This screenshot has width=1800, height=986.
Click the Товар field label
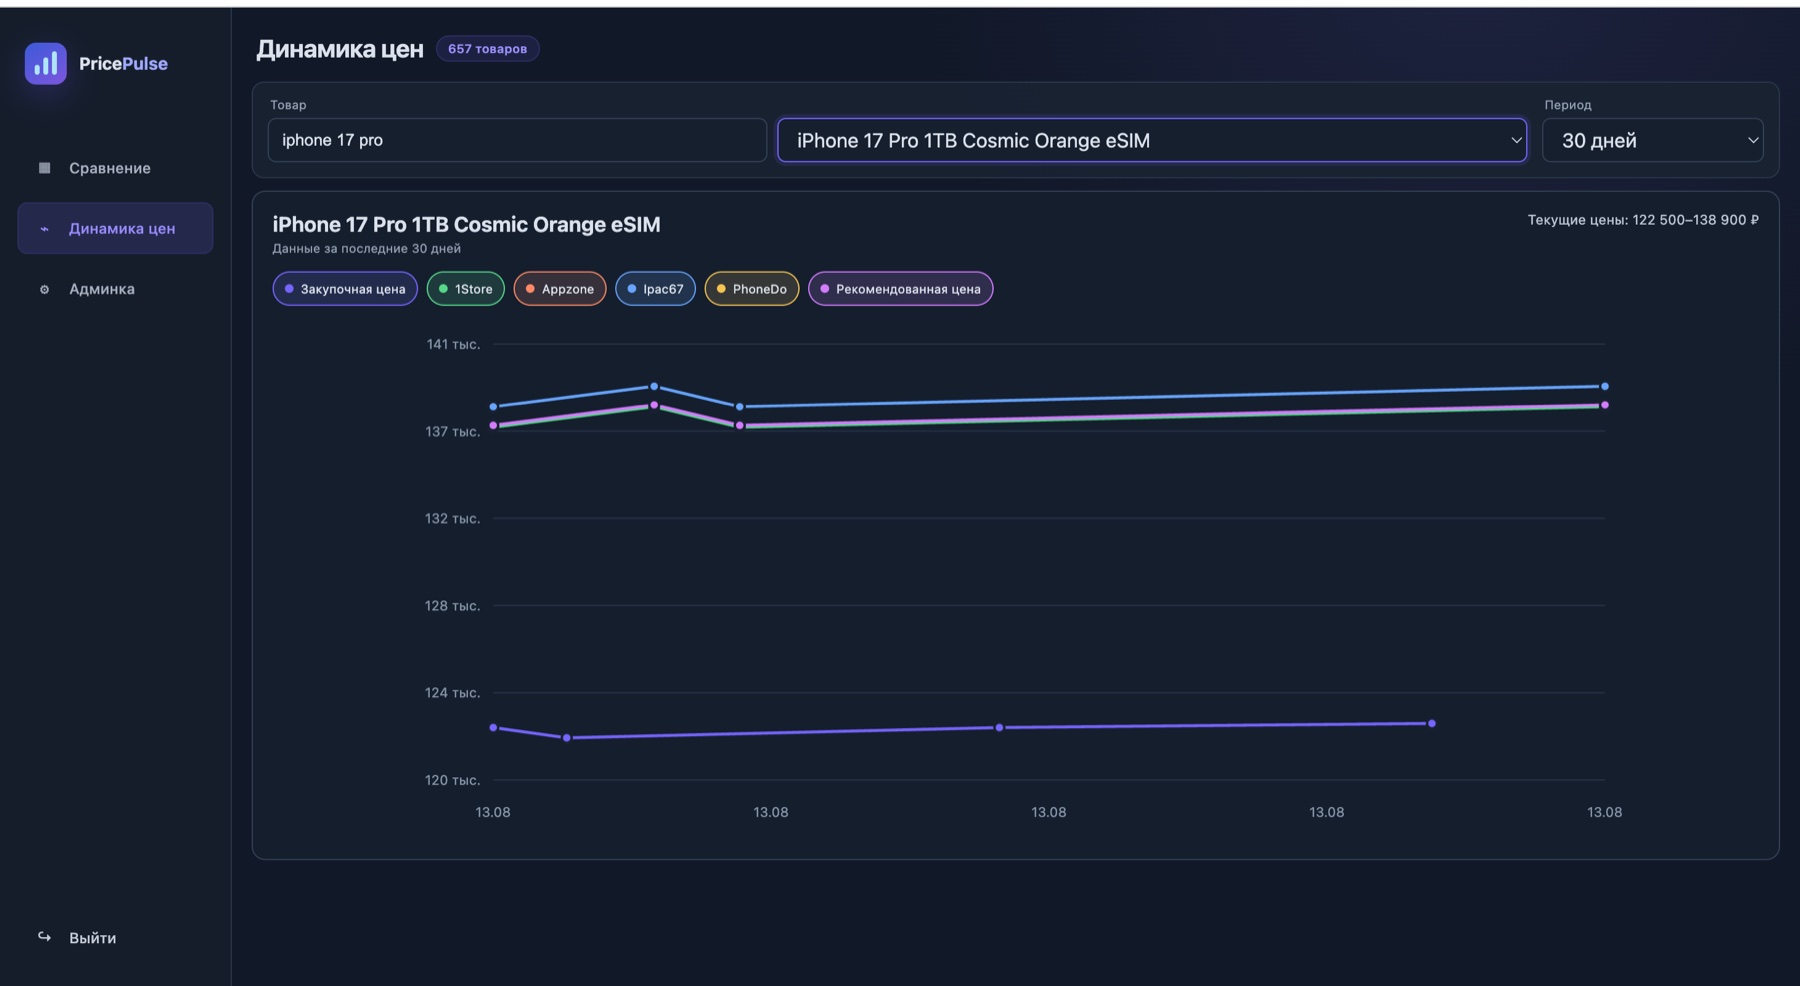coord(288,105)
